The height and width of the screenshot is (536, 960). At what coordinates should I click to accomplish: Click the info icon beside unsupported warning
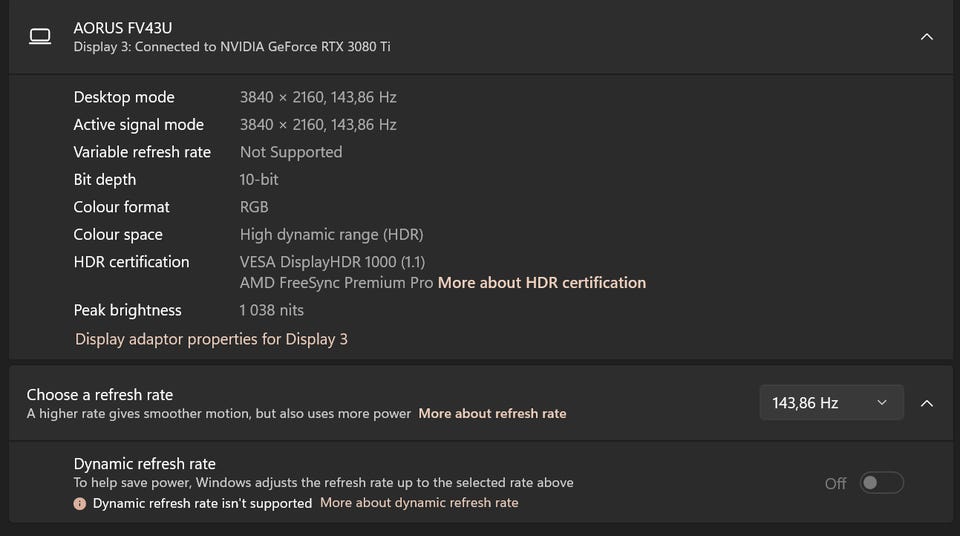(80, 503)
